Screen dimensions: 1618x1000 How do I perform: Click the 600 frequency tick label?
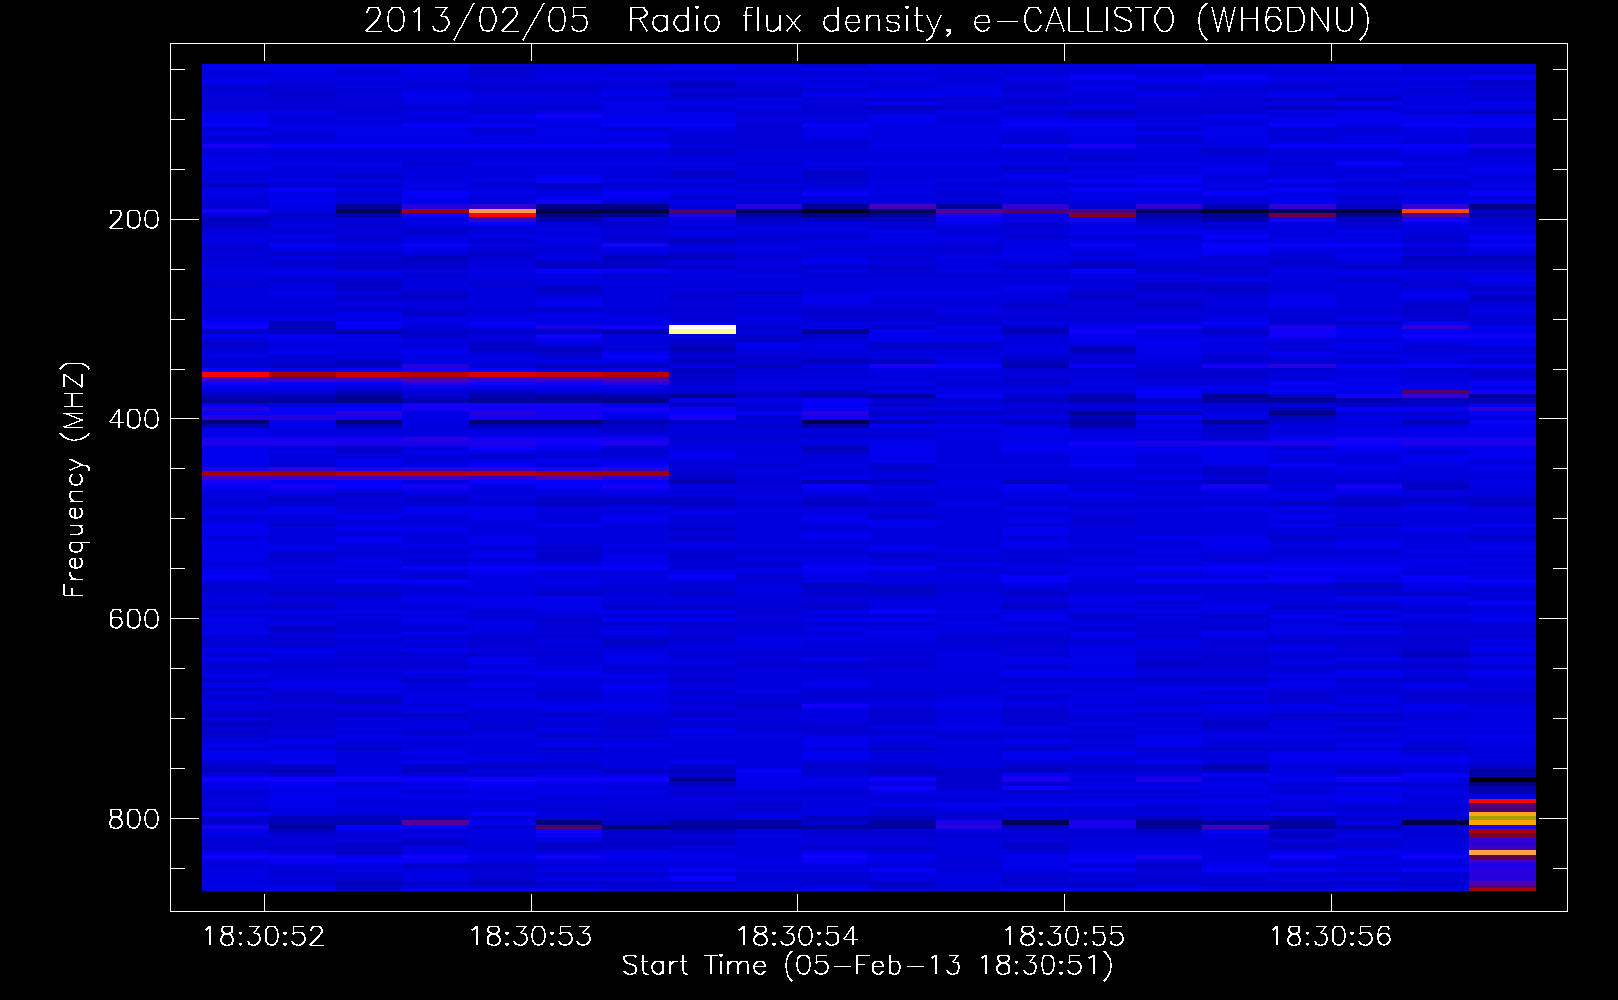point(134,620)
